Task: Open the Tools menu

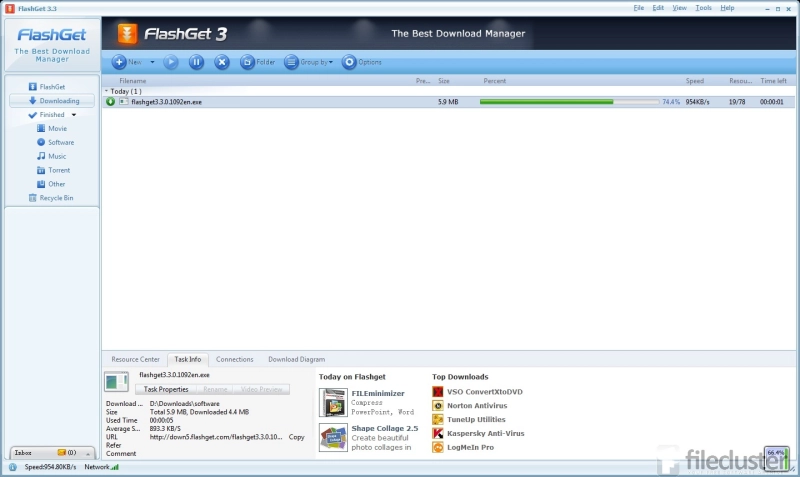Action: pyautogui.click(x=703, y=8)
